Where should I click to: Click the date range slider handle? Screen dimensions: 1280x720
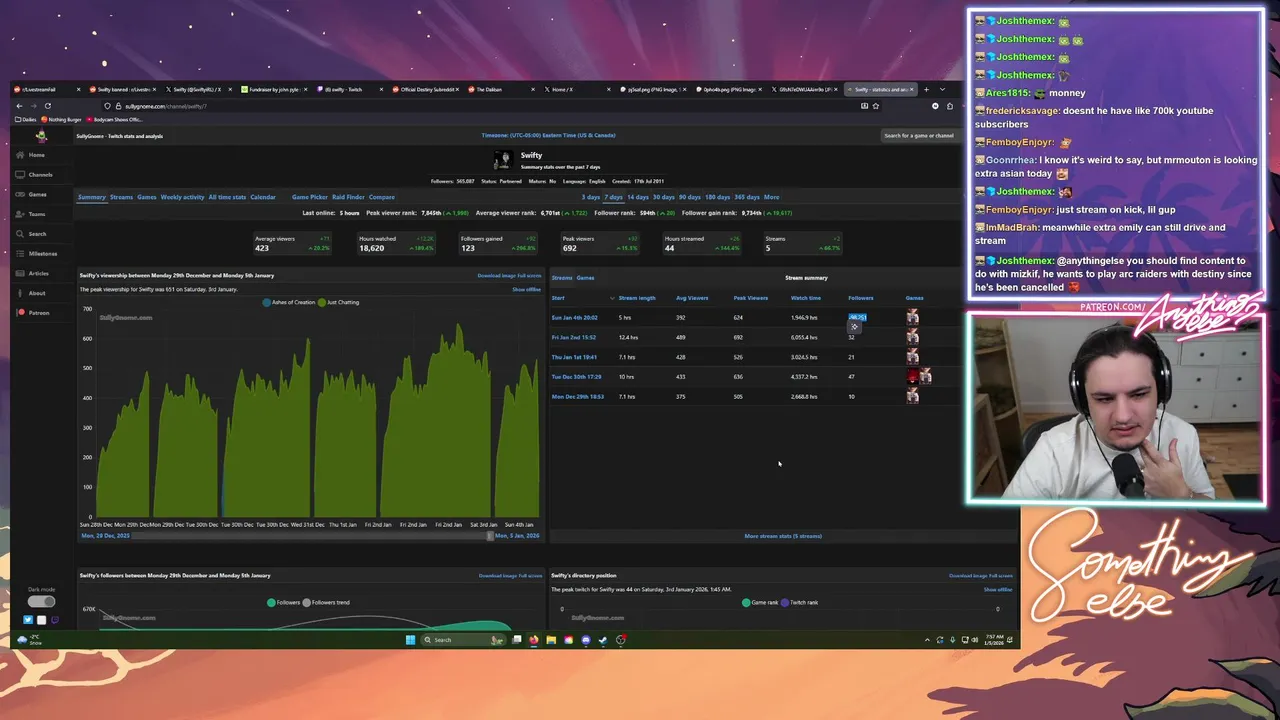coord(490,536)
